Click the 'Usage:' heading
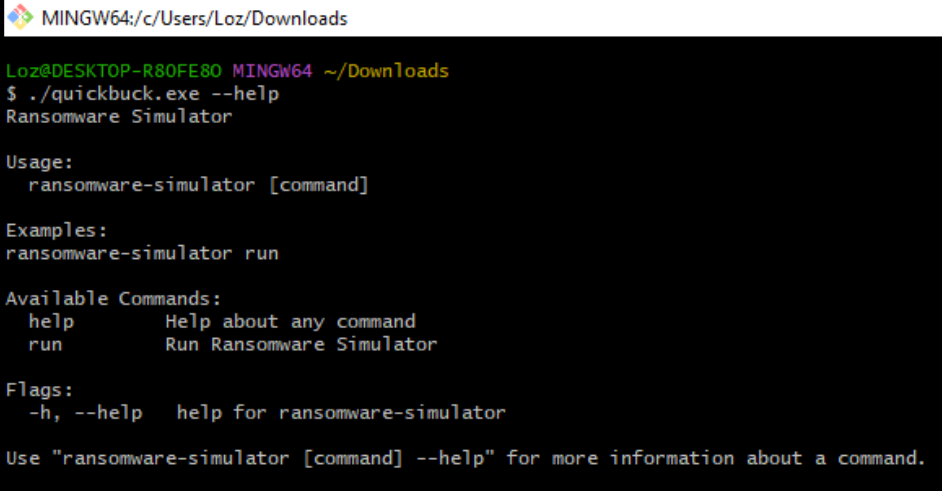This screenshot has height=491, width=942. [40, 162]
